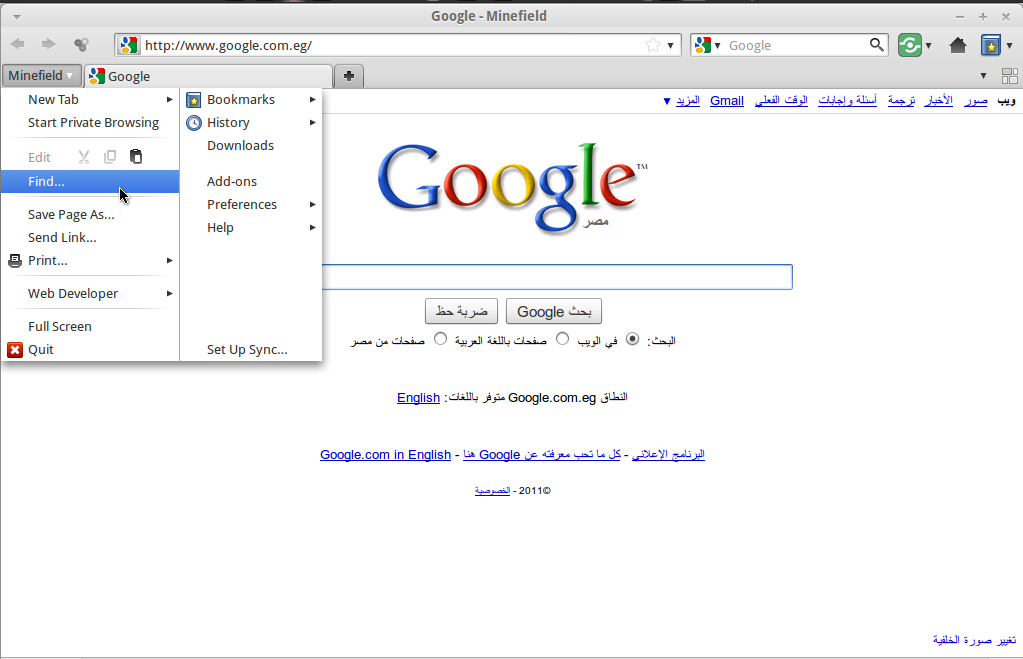Select the web search radio button
The width and height of the screenshot is (1023, 659).
(632, 339)
